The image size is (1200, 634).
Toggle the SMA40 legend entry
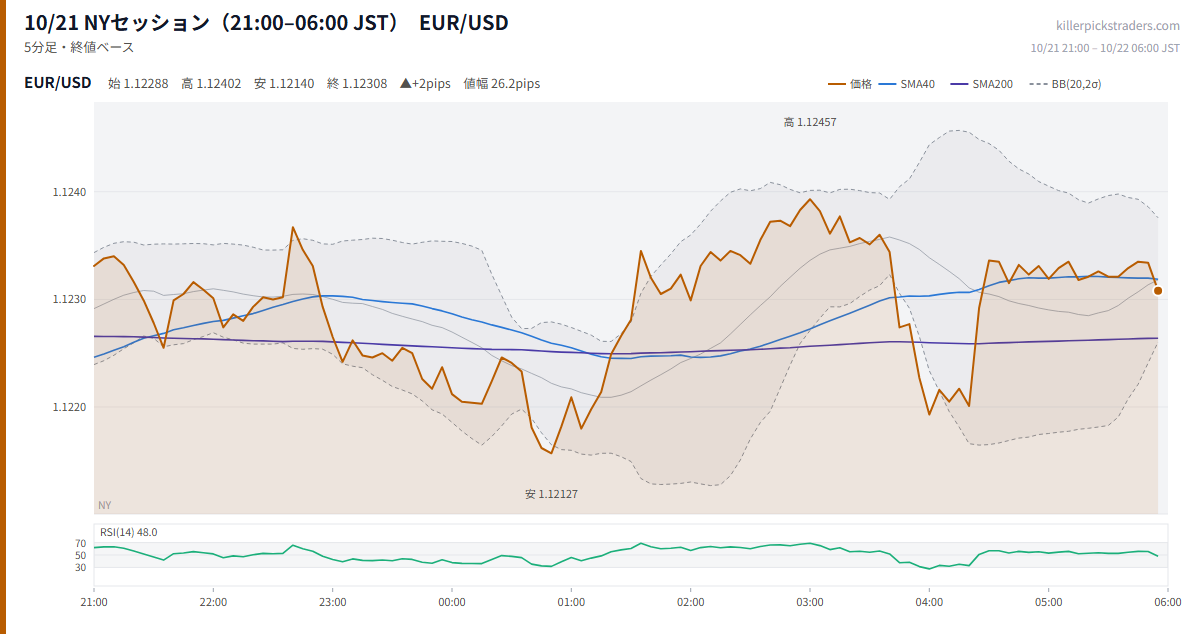(x=907, y=84)
